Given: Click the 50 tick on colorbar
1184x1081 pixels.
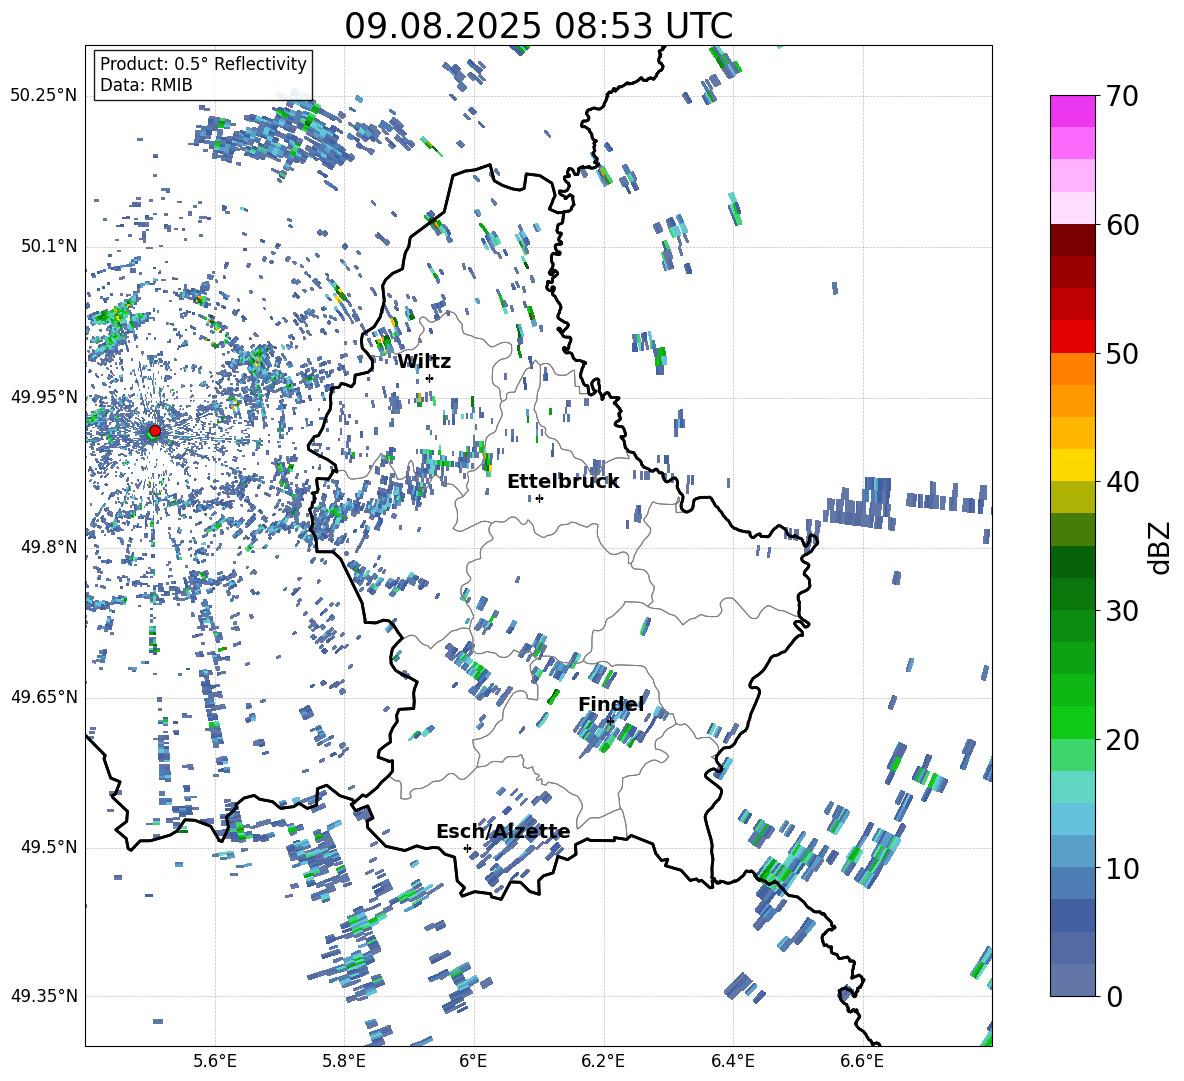Looking at the screenshot, I should pyautogui.click(x=1122, y=353).
